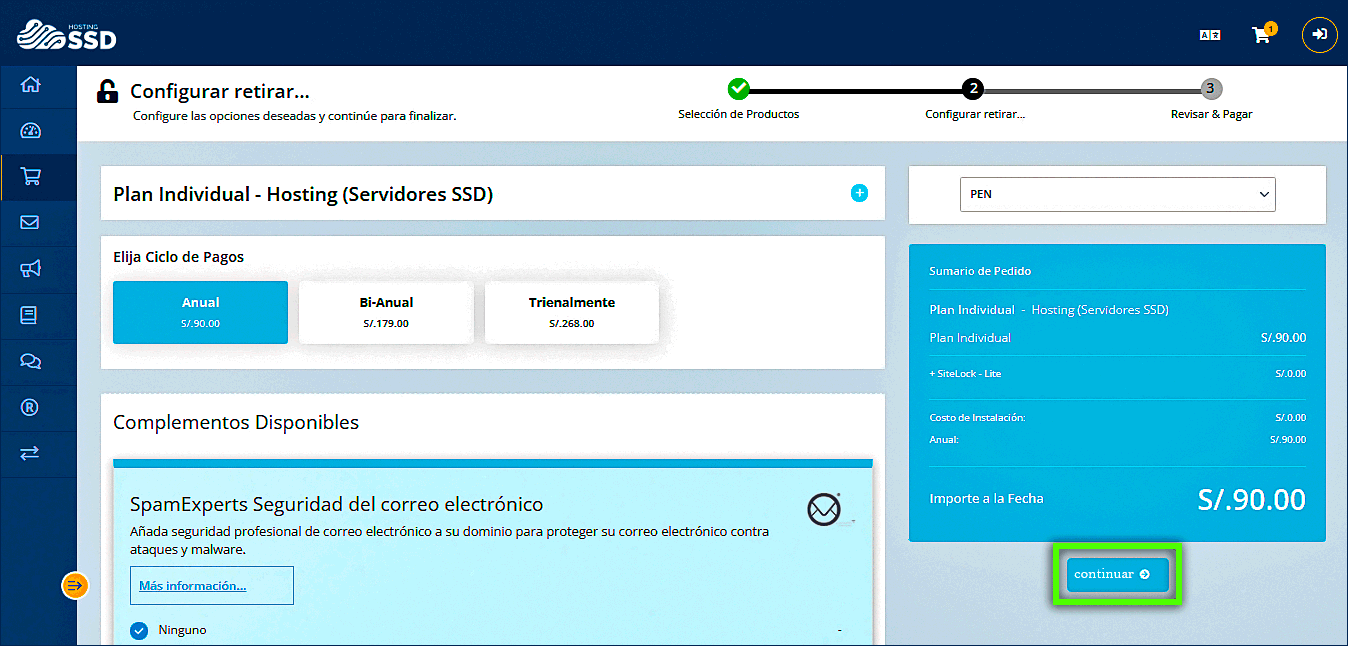The height and width of the screenshot is (646, 1348).
Task: Click the envelope email icon in sidebar
Action: click(30, 222)
